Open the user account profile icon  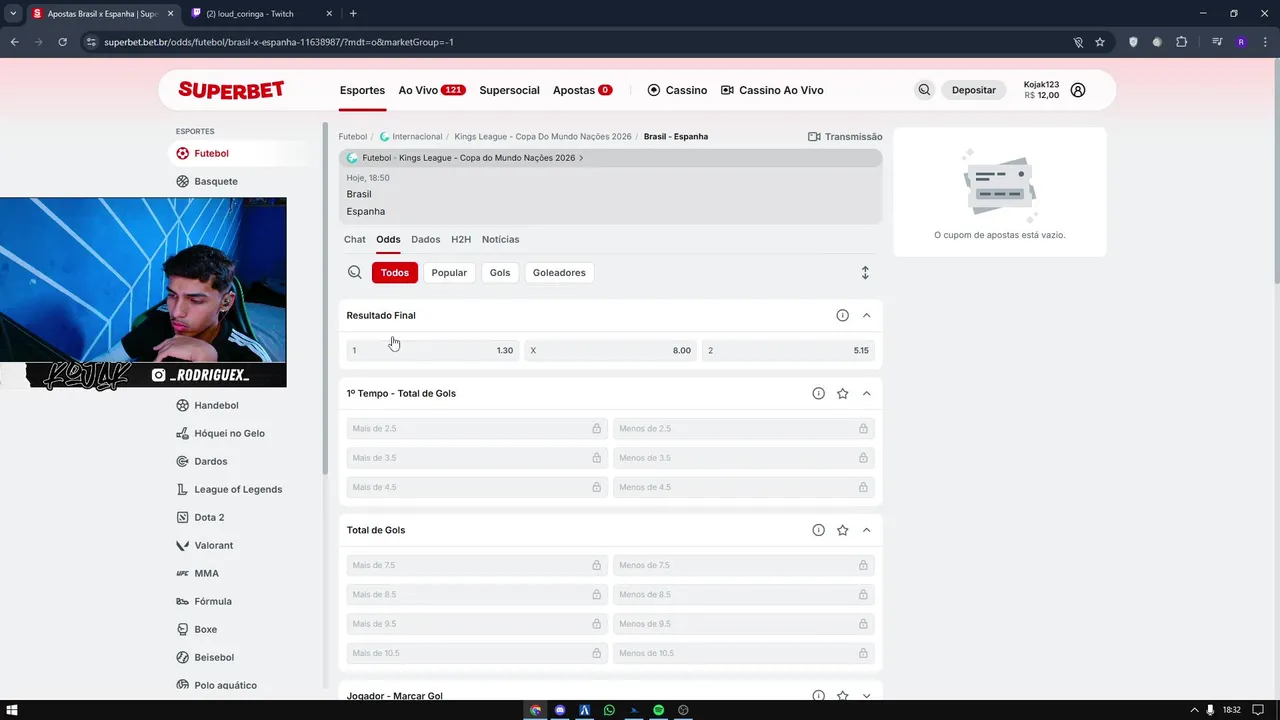1078,90
